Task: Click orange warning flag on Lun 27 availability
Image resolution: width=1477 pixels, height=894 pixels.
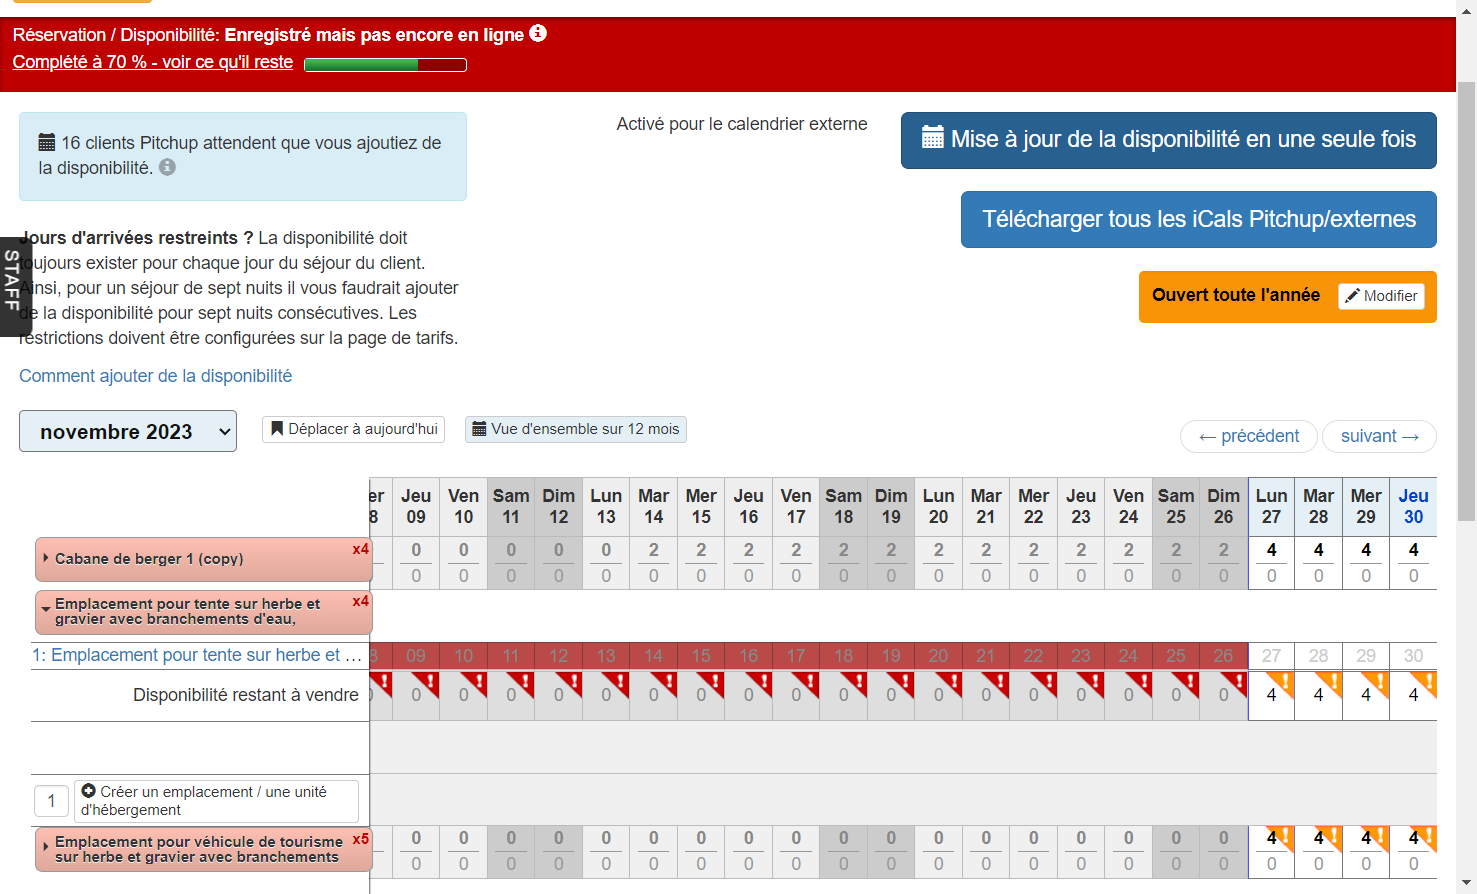Action: [1283, 683]
